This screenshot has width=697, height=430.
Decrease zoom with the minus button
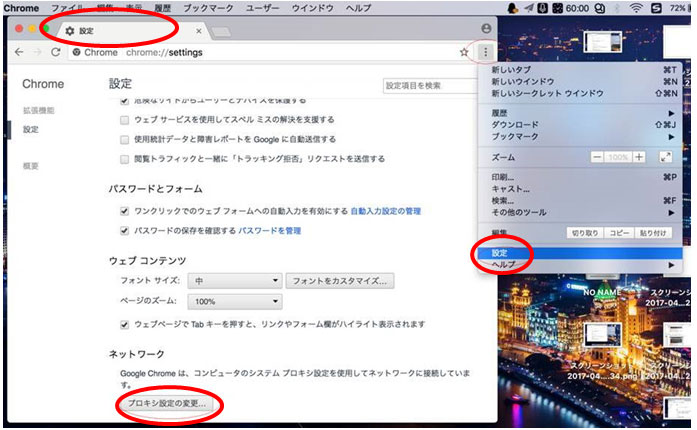[597, 157]
